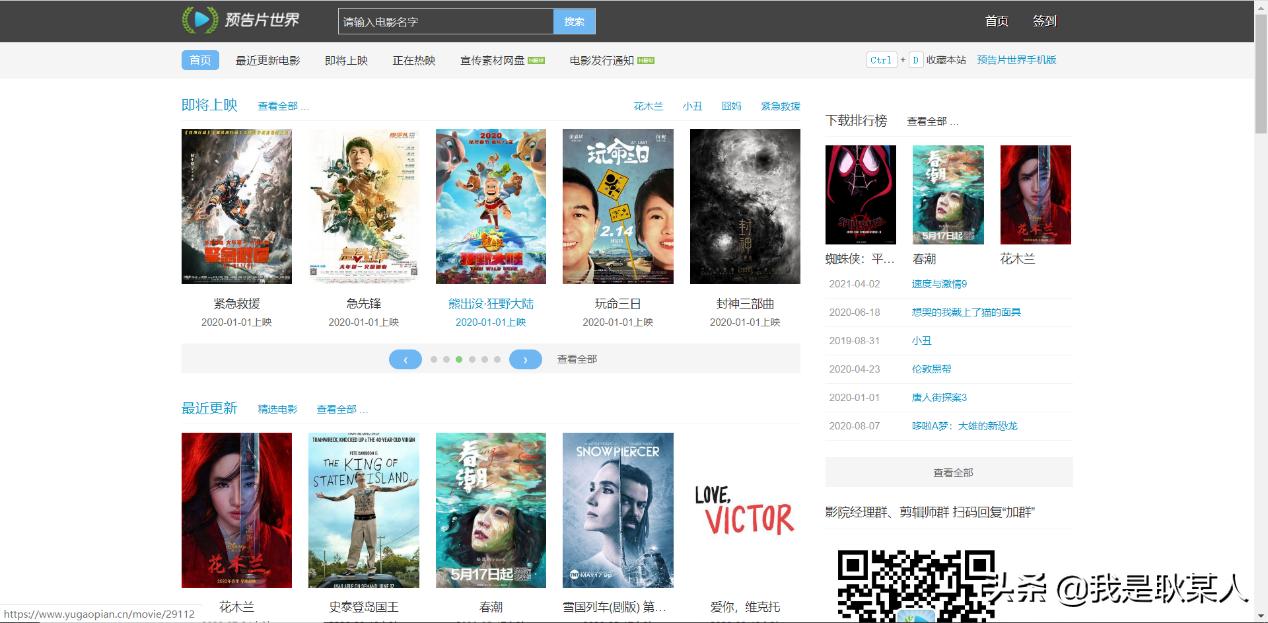Open the 急先锋 movie poster

coord(364,206)
